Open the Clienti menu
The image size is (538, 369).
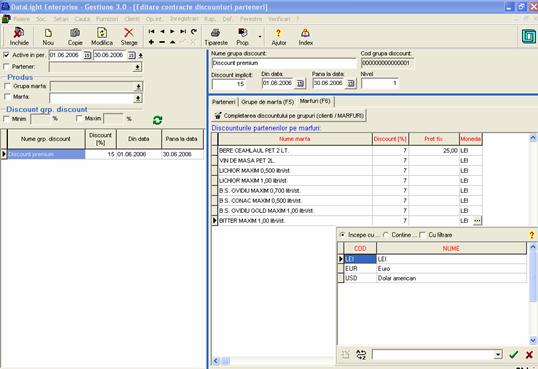point(132,19)
